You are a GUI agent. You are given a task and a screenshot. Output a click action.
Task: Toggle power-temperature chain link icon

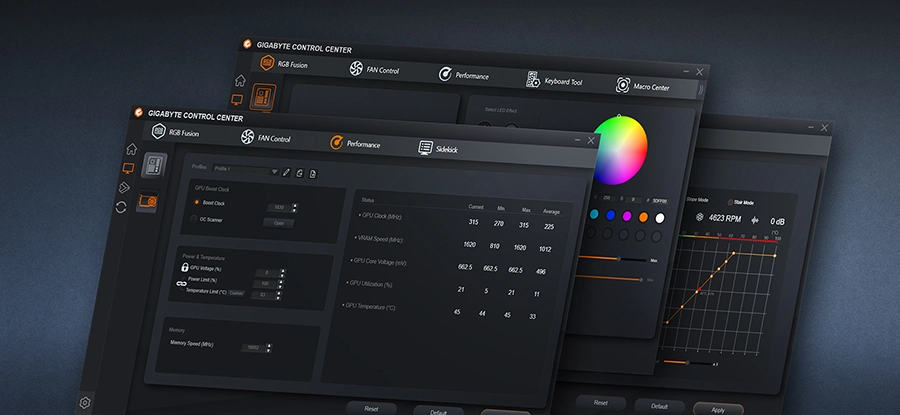pyautogui.click(x=181, y=284)
